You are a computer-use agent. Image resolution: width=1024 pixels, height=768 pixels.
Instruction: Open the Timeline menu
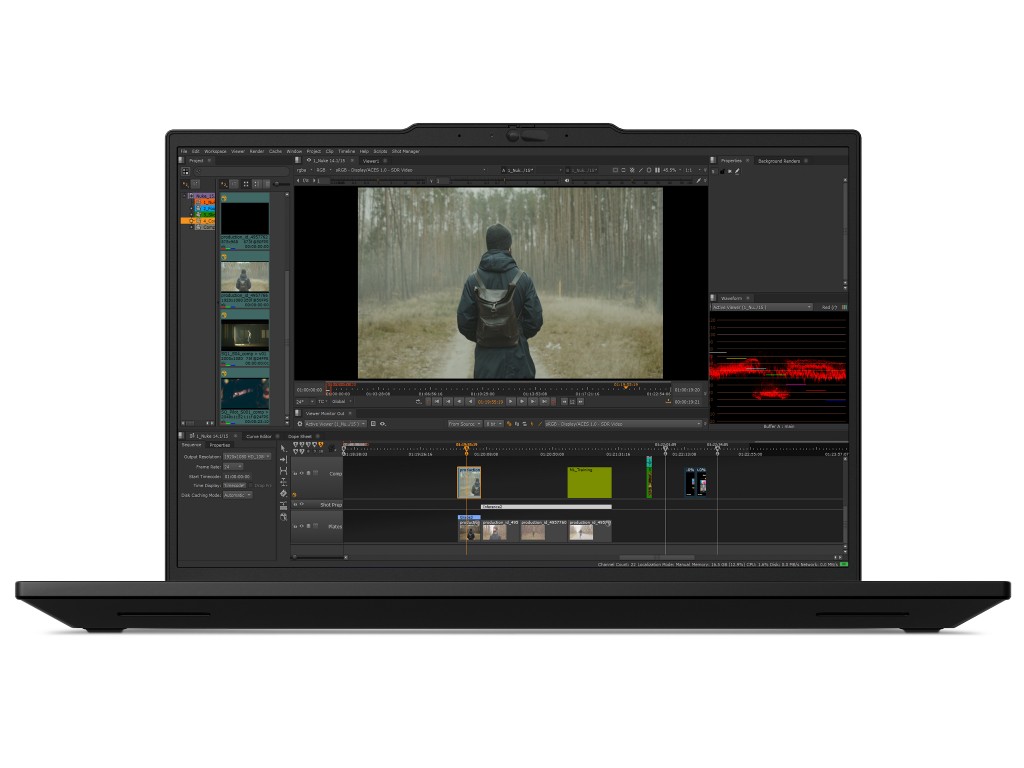(x=347, y=151)
